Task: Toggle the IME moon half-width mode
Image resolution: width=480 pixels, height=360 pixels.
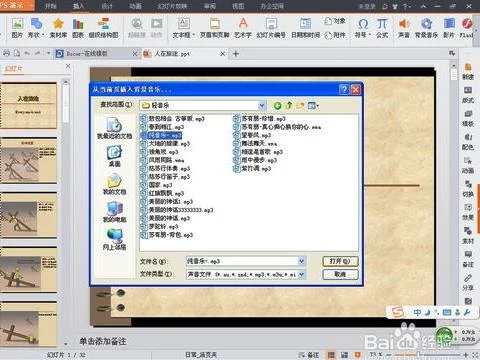Action: coord(428,312)
